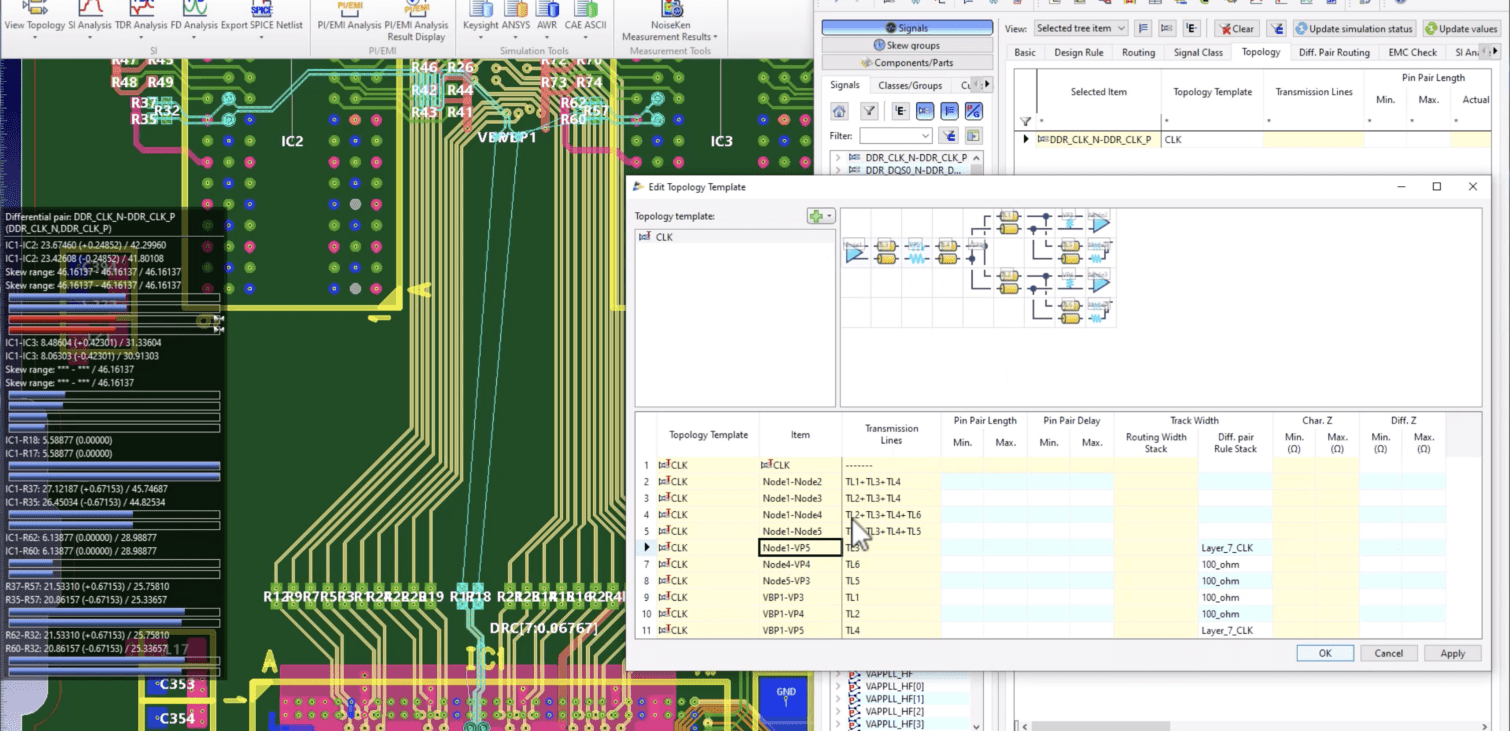Click Apply in Edit Topology Template dialog
The width and height of the screenshot is (1510, 731).
pyautogui.click(x=1452, y=653)
